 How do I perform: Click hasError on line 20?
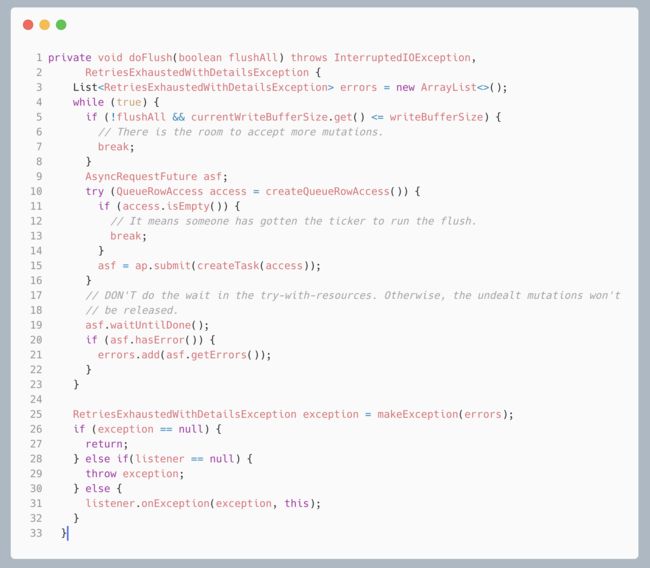[160, 340]
